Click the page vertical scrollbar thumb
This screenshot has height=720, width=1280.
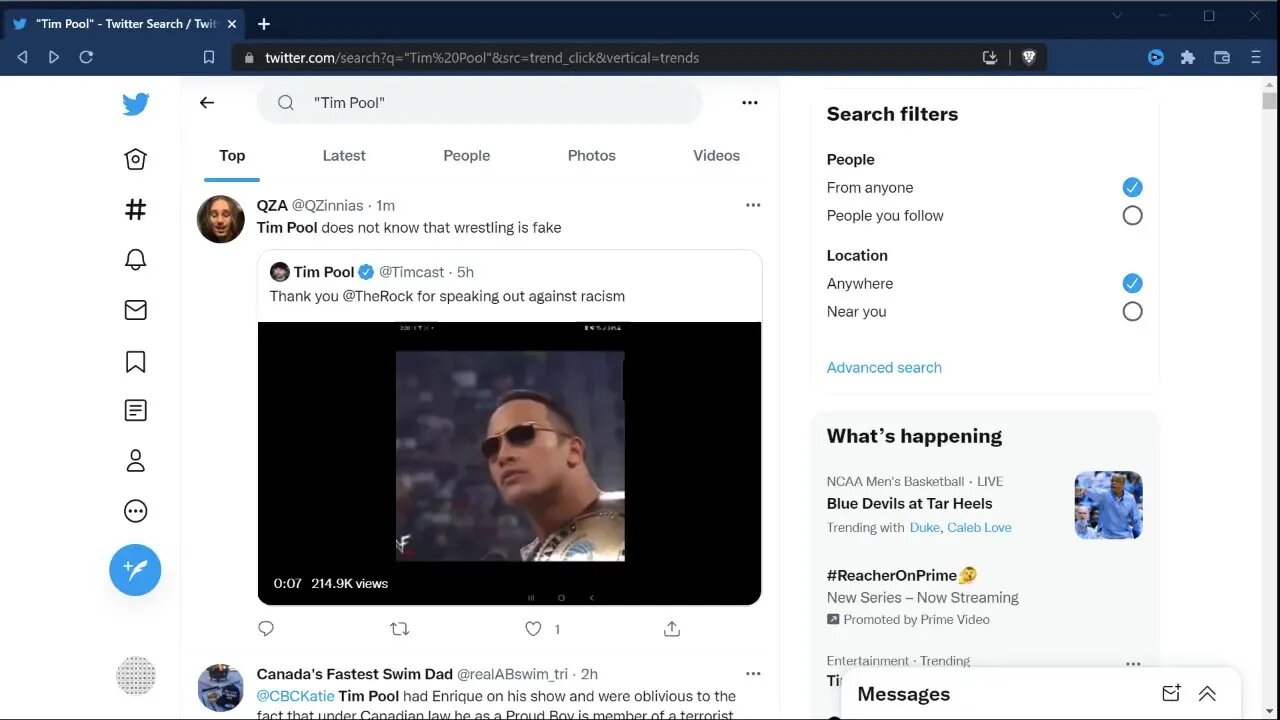[x=1270, y=100]
